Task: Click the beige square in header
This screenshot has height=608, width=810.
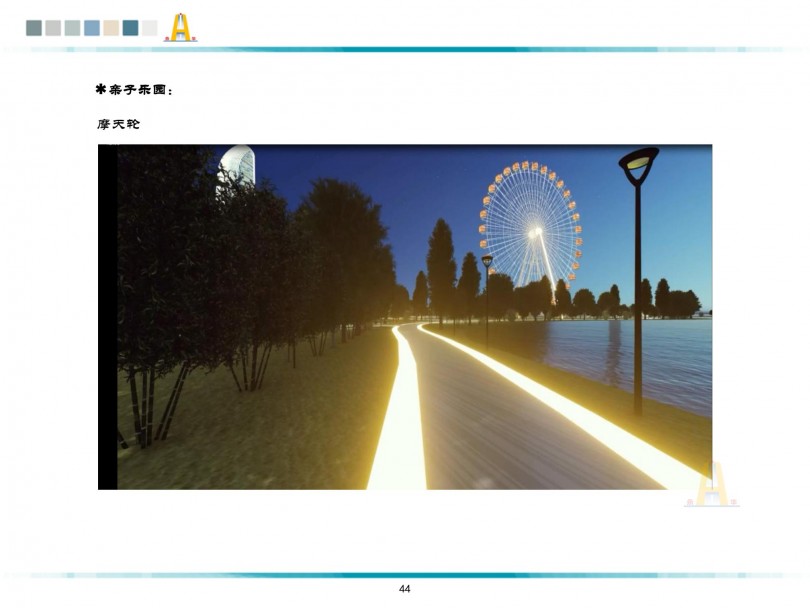Action: [x=111, y=28]
